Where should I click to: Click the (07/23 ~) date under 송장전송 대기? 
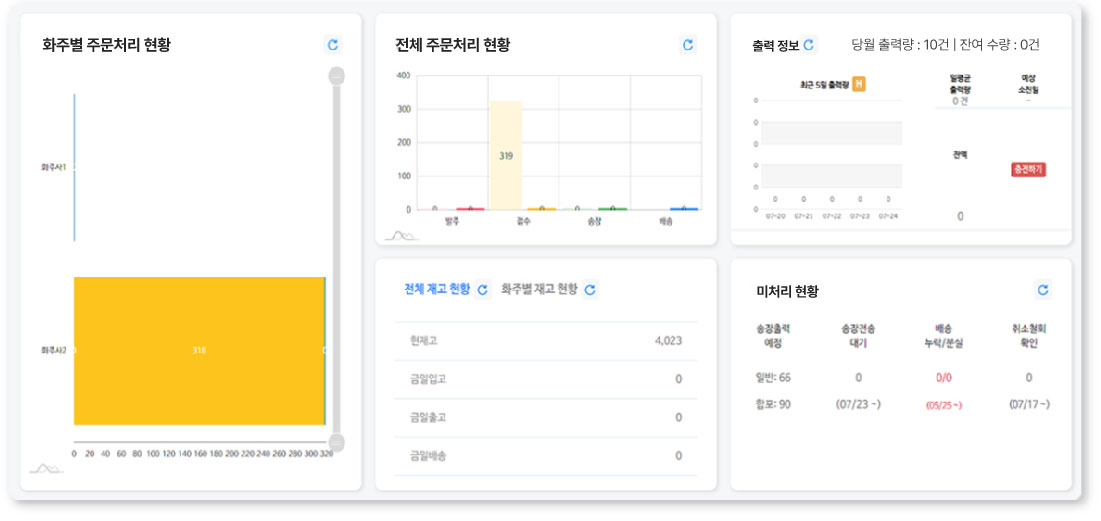857,404
